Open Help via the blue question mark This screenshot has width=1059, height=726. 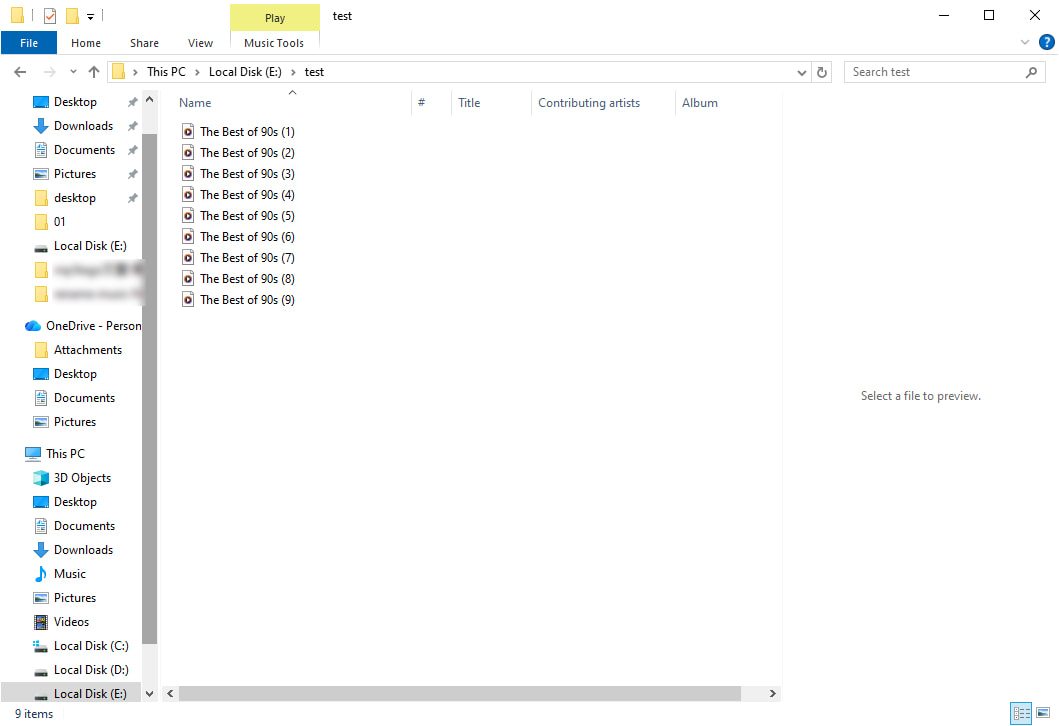pyautogui.click(x=1046, y=42)
